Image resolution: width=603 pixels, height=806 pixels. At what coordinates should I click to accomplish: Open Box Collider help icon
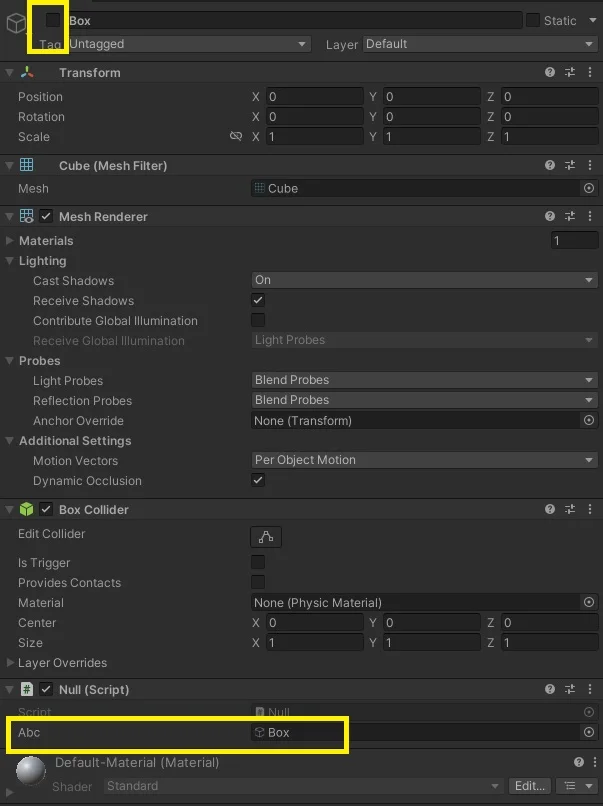(x=550, y=509)
